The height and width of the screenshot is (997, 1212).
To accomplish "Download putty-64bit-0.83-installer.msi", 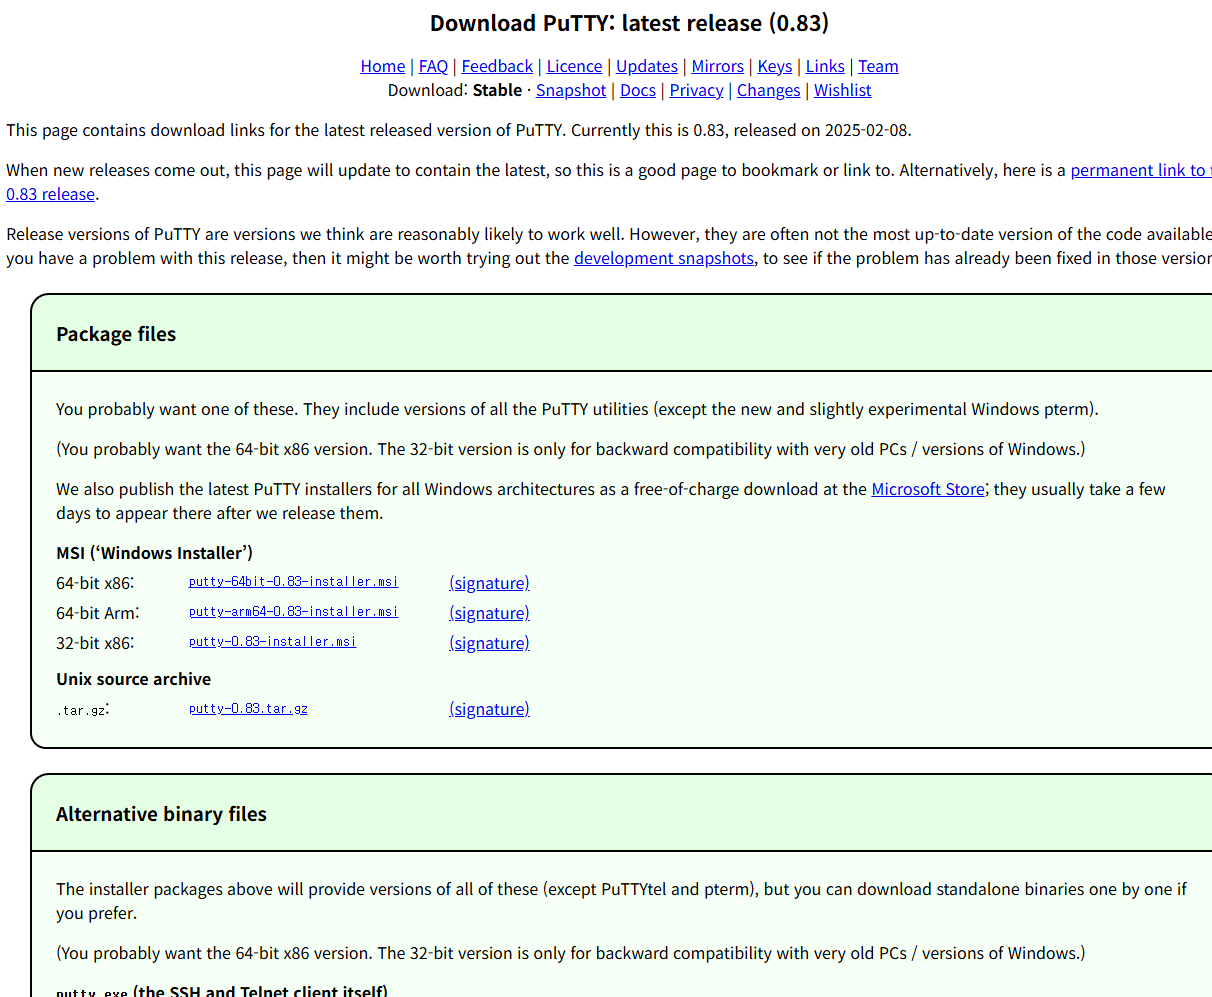I will [x=293, y=581].
